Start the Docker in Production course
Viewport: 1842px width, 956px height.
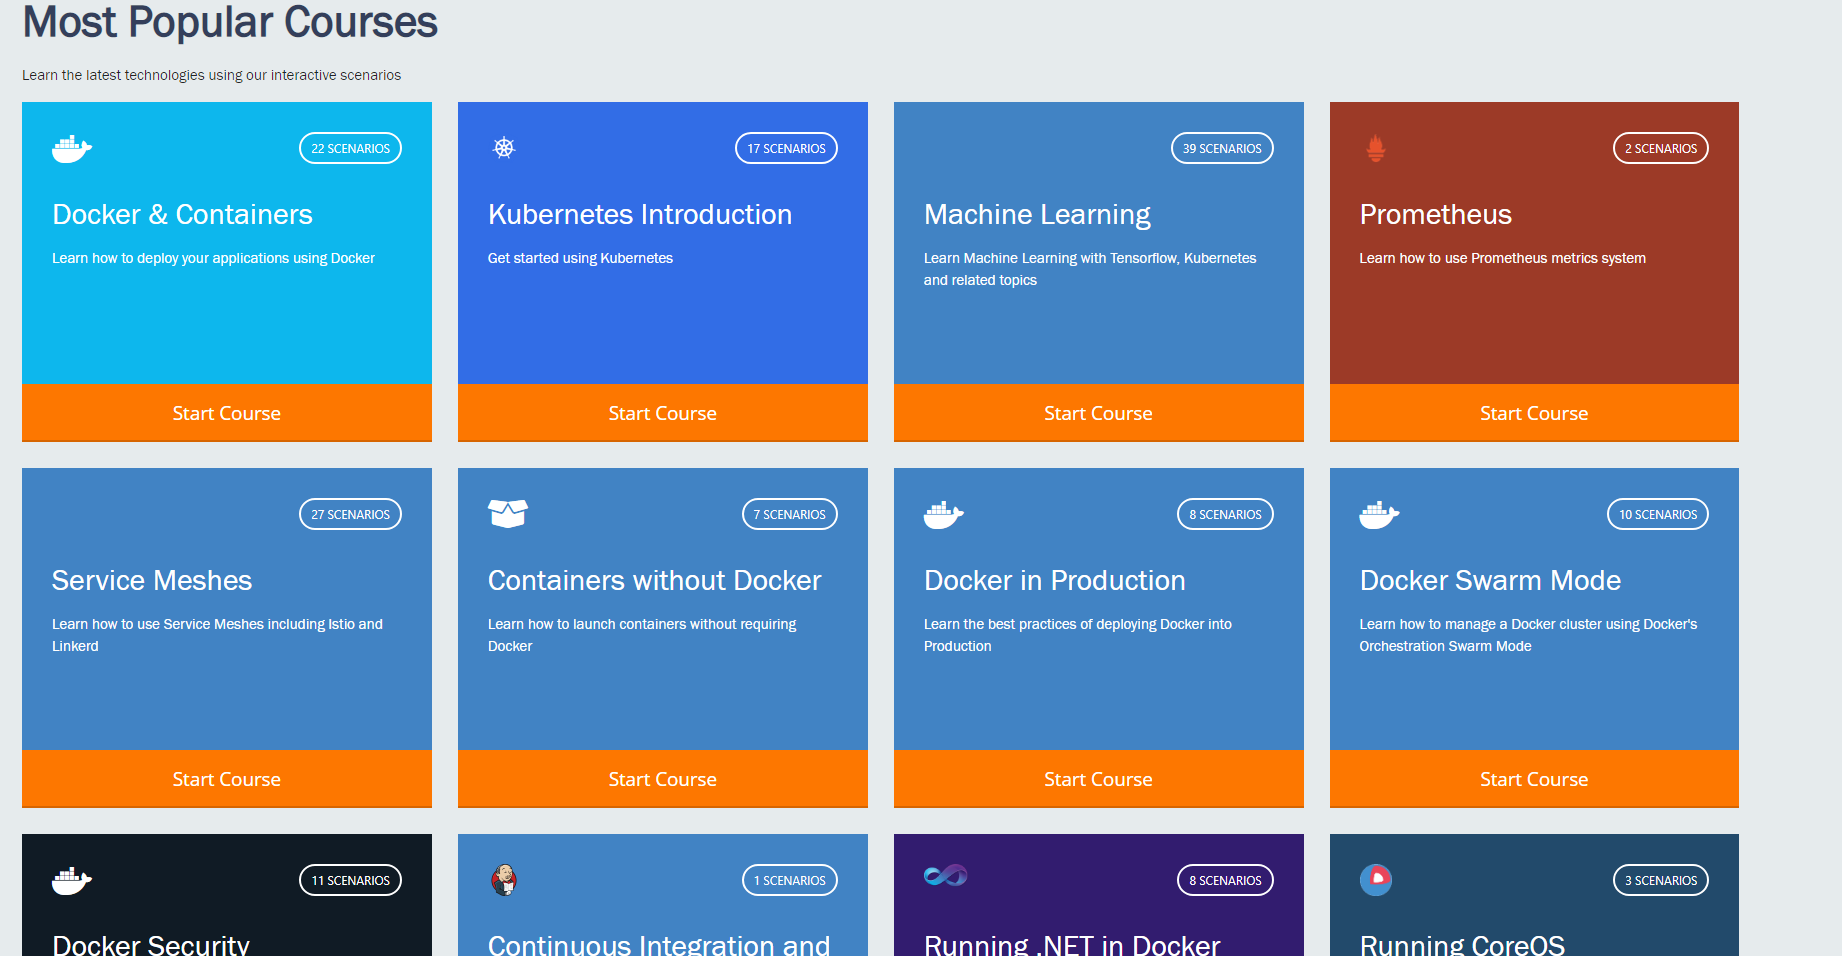(x=1099, y=779)
